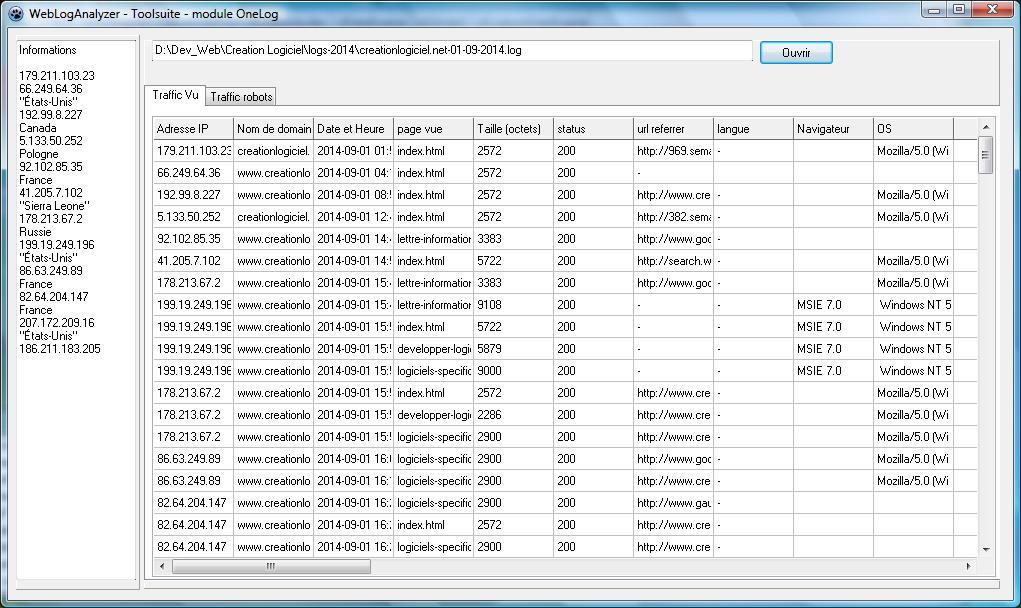Click the Navigateur column header

[831, 128]
